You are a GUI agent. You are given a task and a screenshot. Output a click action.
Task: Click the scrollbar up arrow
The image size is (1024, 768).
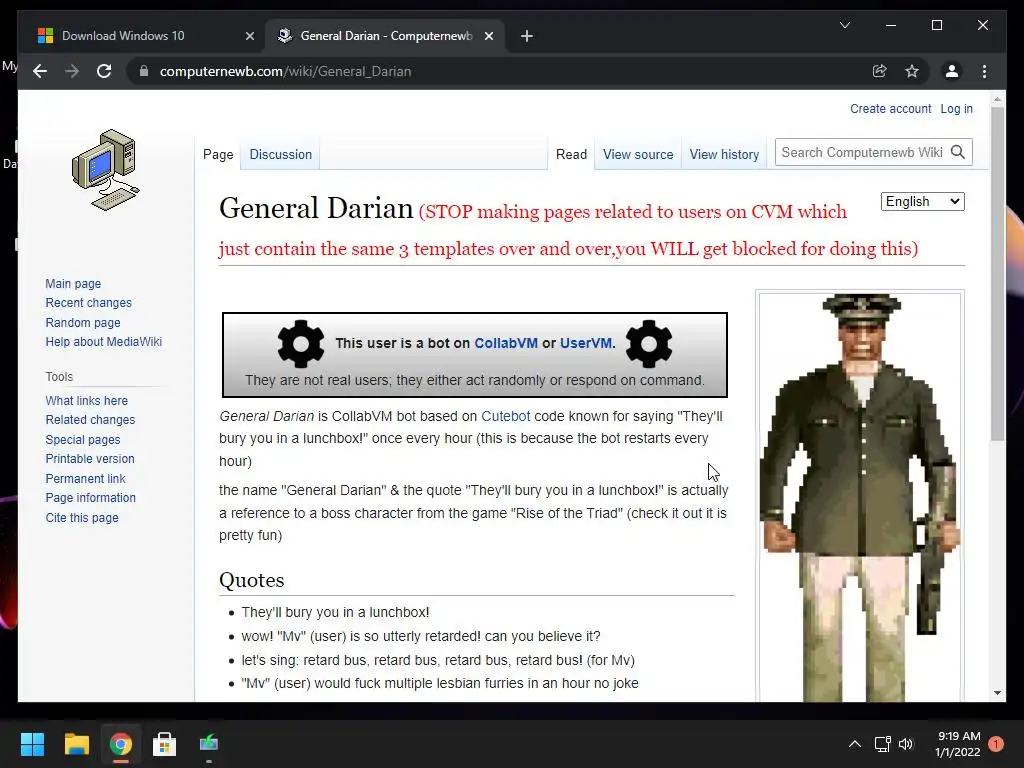997,100
